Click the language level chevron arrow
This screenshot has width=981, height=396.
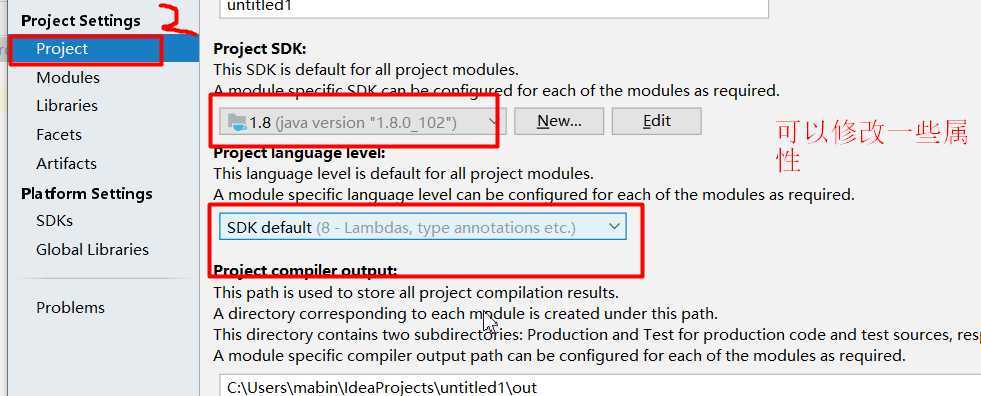pyautogui.click(x=614, y=226)
